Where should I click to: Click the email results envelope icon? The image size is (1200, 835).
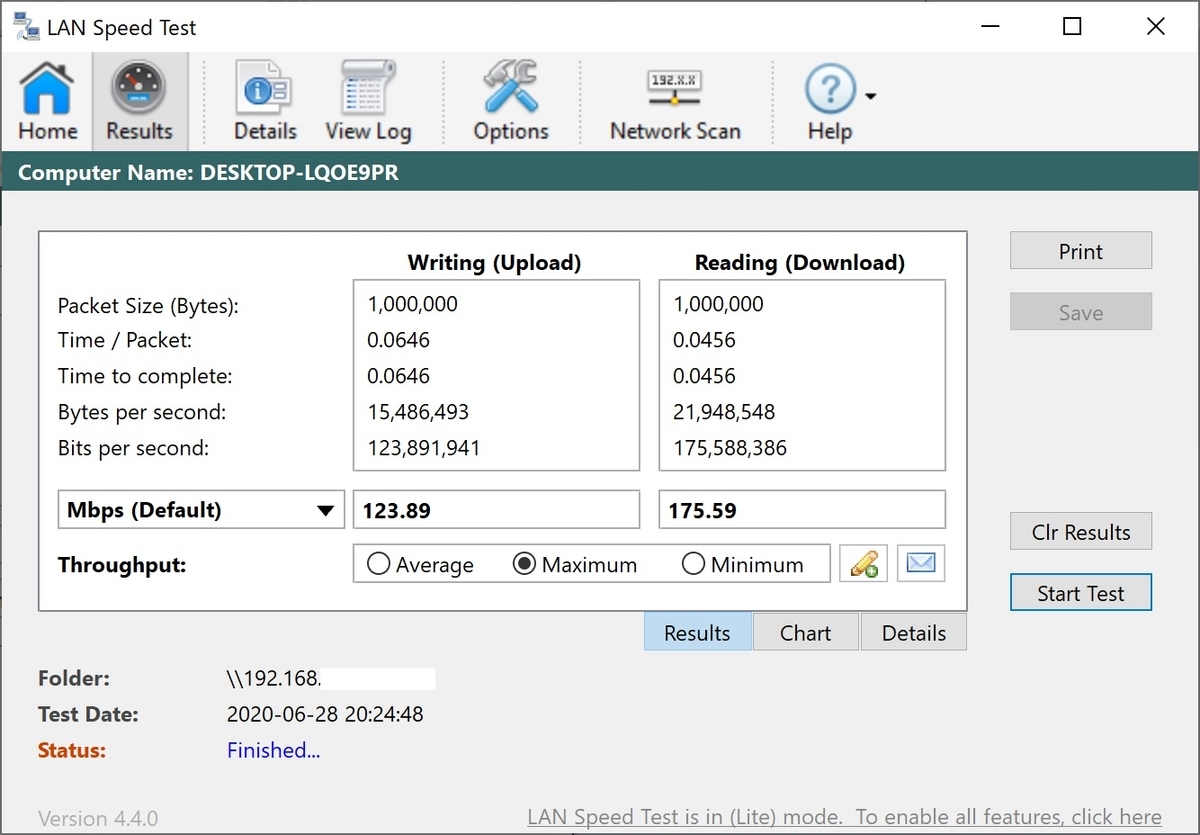(x=921, y=564)
